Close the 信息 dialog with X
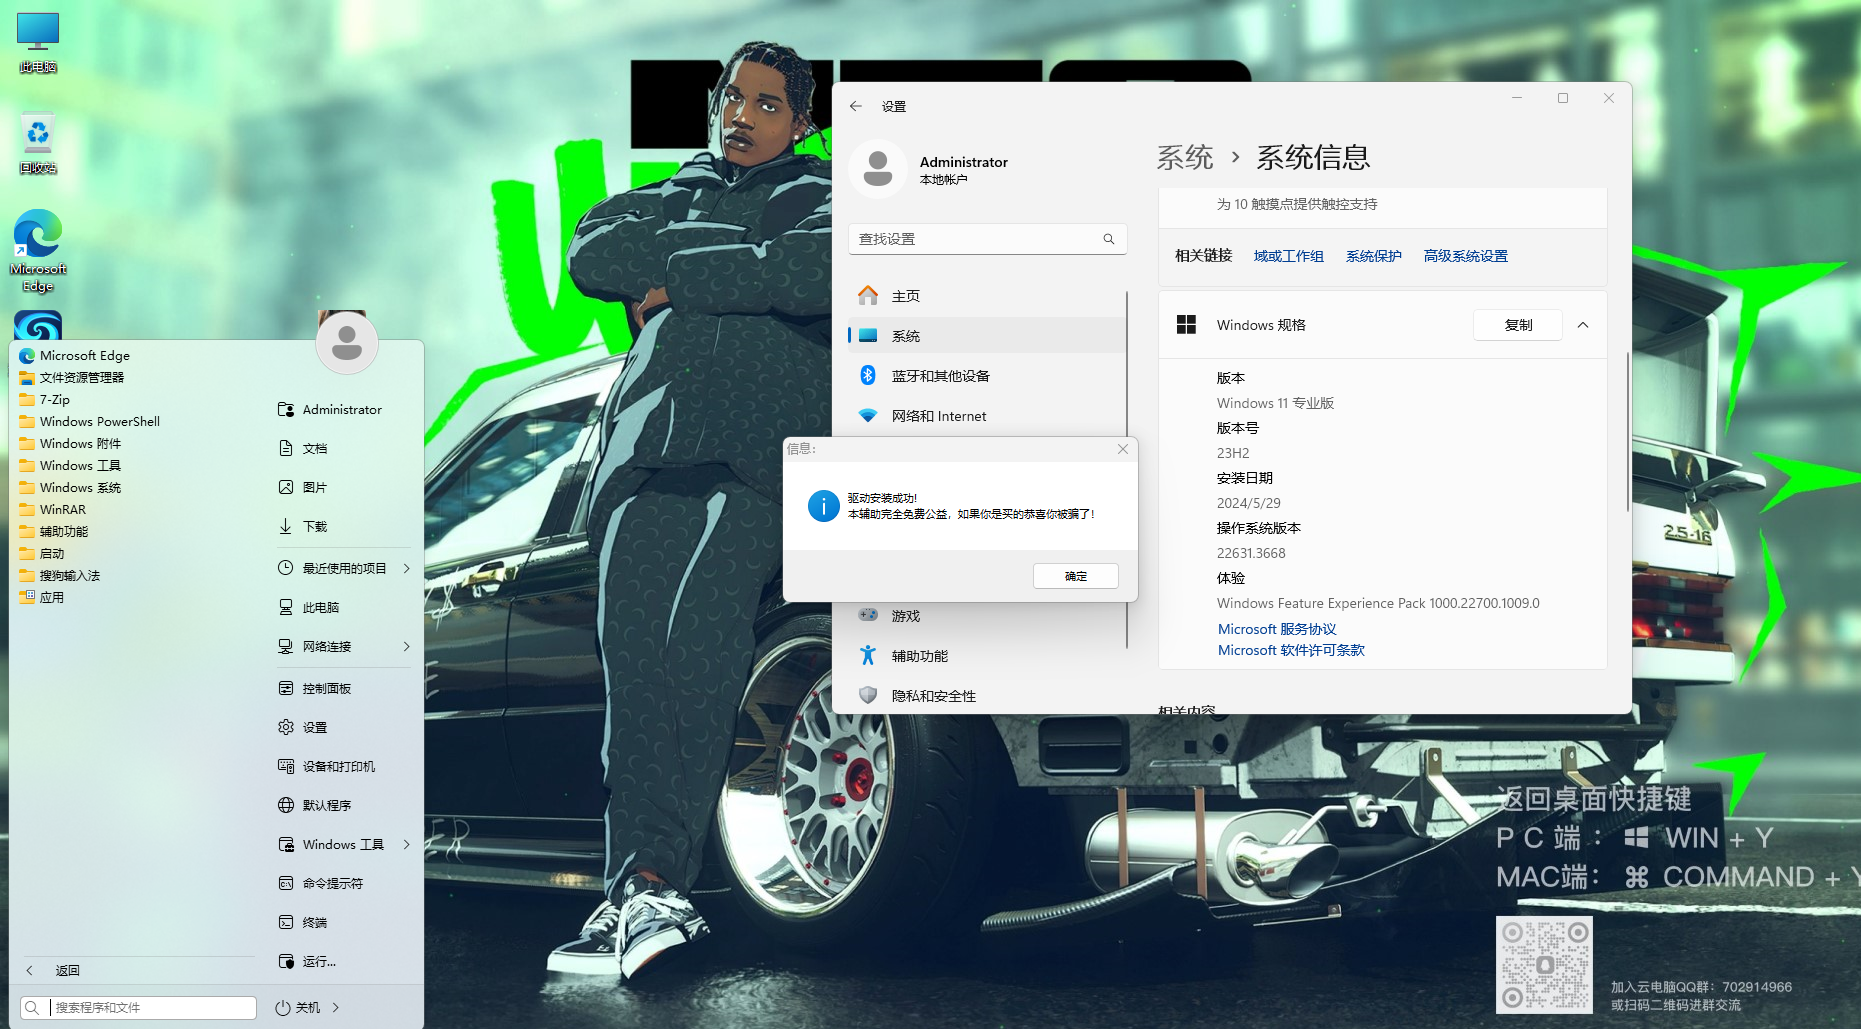The width and height of the screenshot is (1861, 1029). click(1123, 449)
